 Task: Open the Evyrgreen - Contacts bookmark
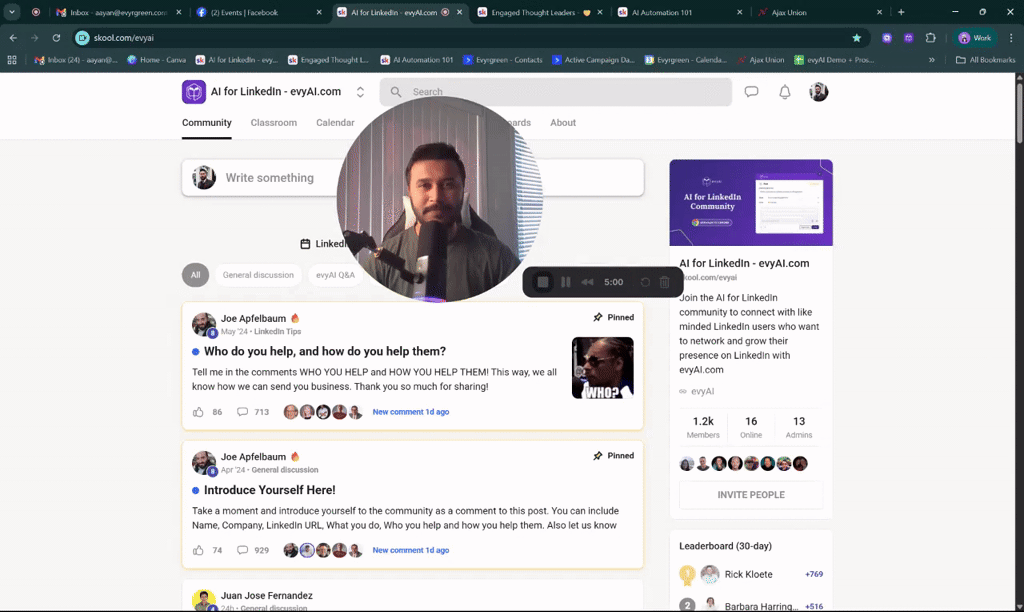[502, 59]
